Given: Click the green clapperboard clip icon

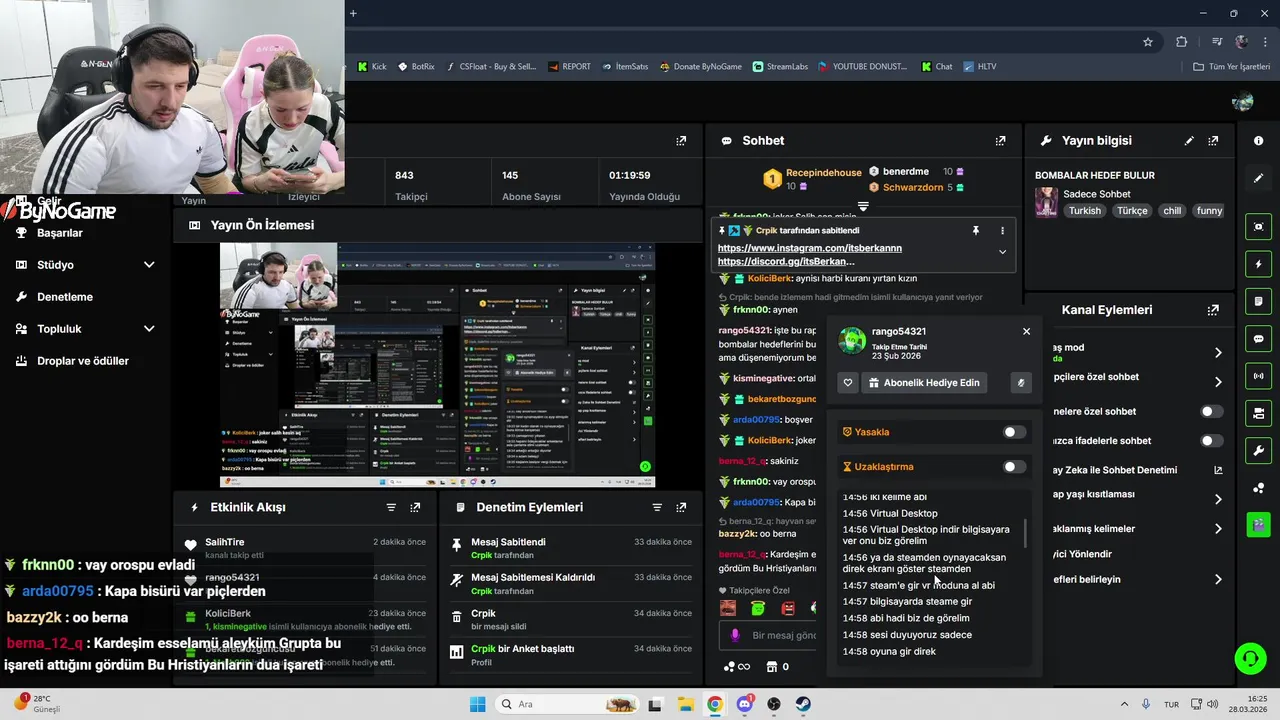Looking at the screenshot, I should [x=1258, y=523].
